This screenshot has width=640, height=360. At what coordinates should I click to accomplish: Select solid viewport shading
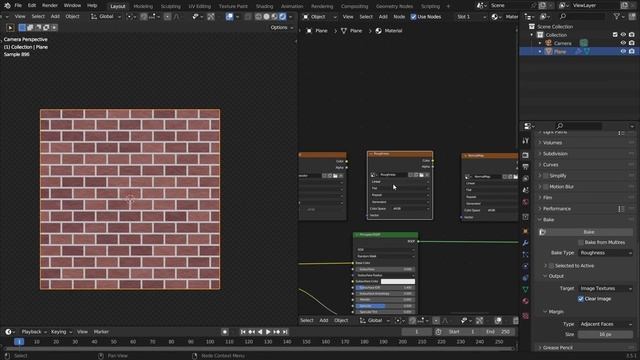(266, 17)
